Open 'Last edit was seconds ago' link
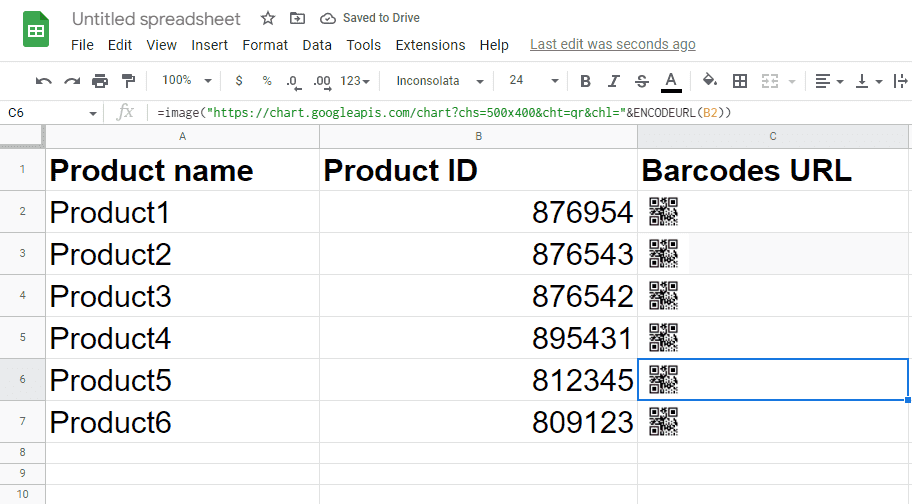912x504 pixels. tap(612, 44)
